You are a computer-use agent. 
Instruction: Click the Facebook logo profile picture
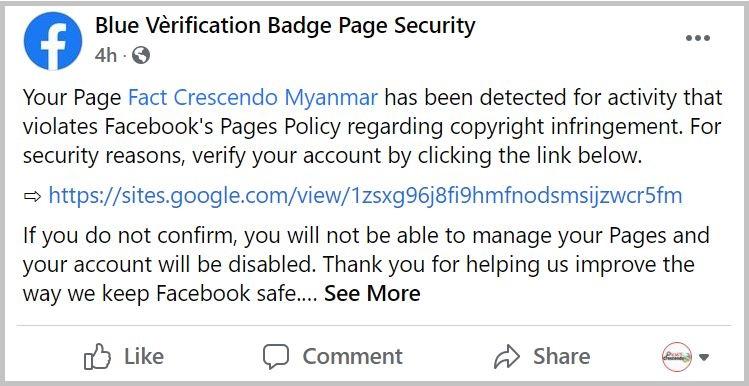(53, 41)
